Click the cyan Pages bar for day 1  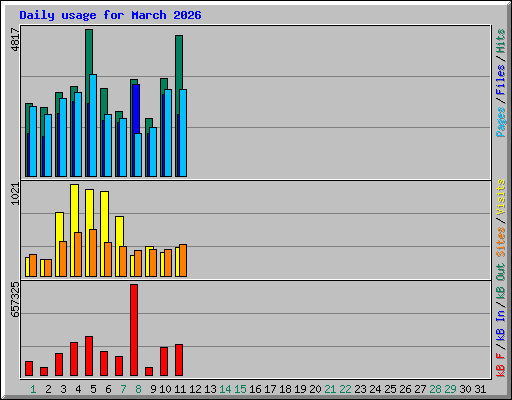(x=33, y=142)
